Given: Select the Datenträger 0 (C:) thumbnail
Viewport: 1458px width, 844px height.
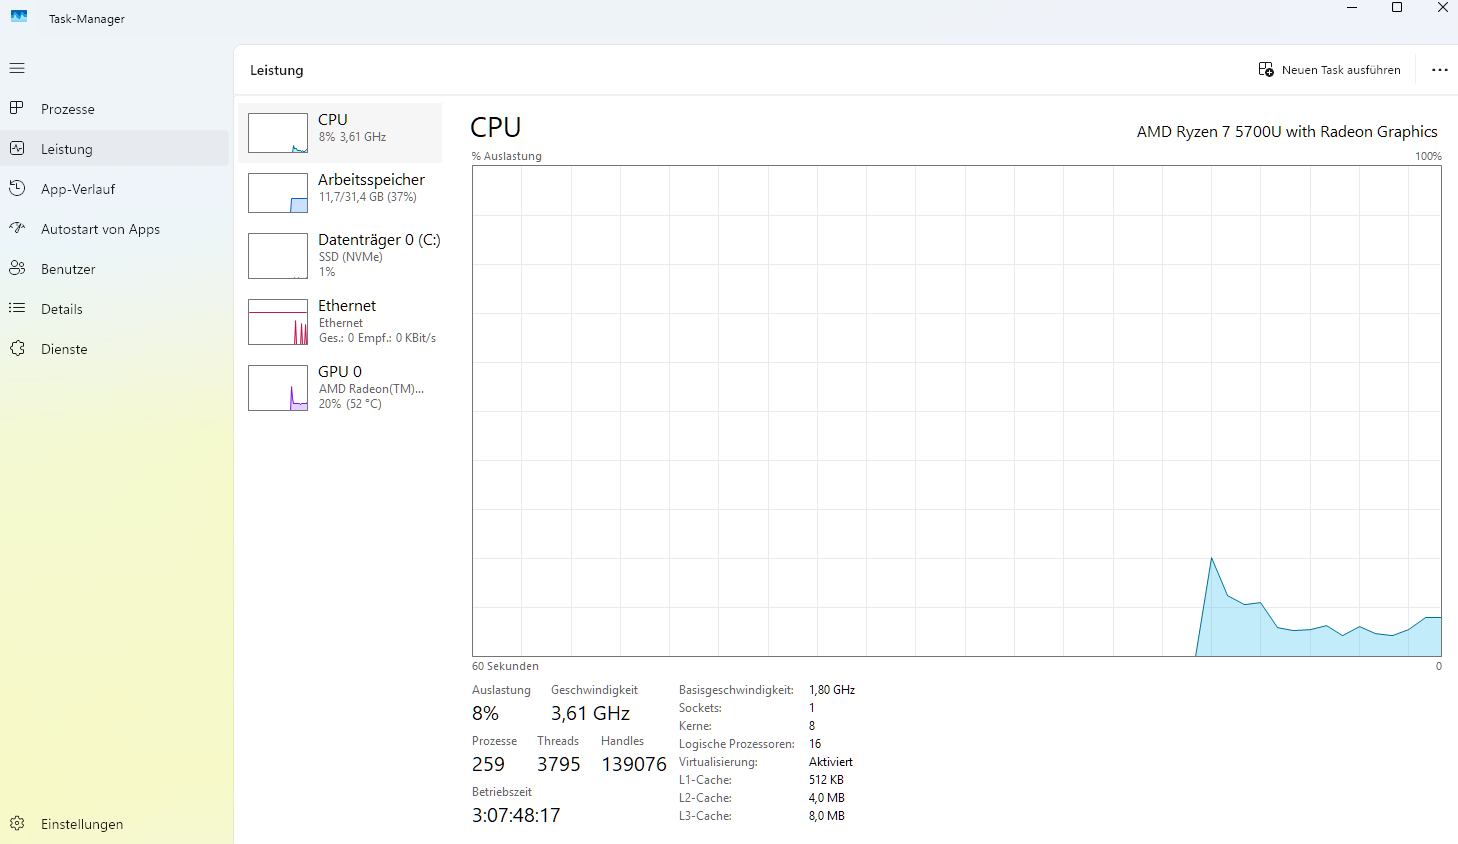Looking at the screenshot, I should (278, 256).
